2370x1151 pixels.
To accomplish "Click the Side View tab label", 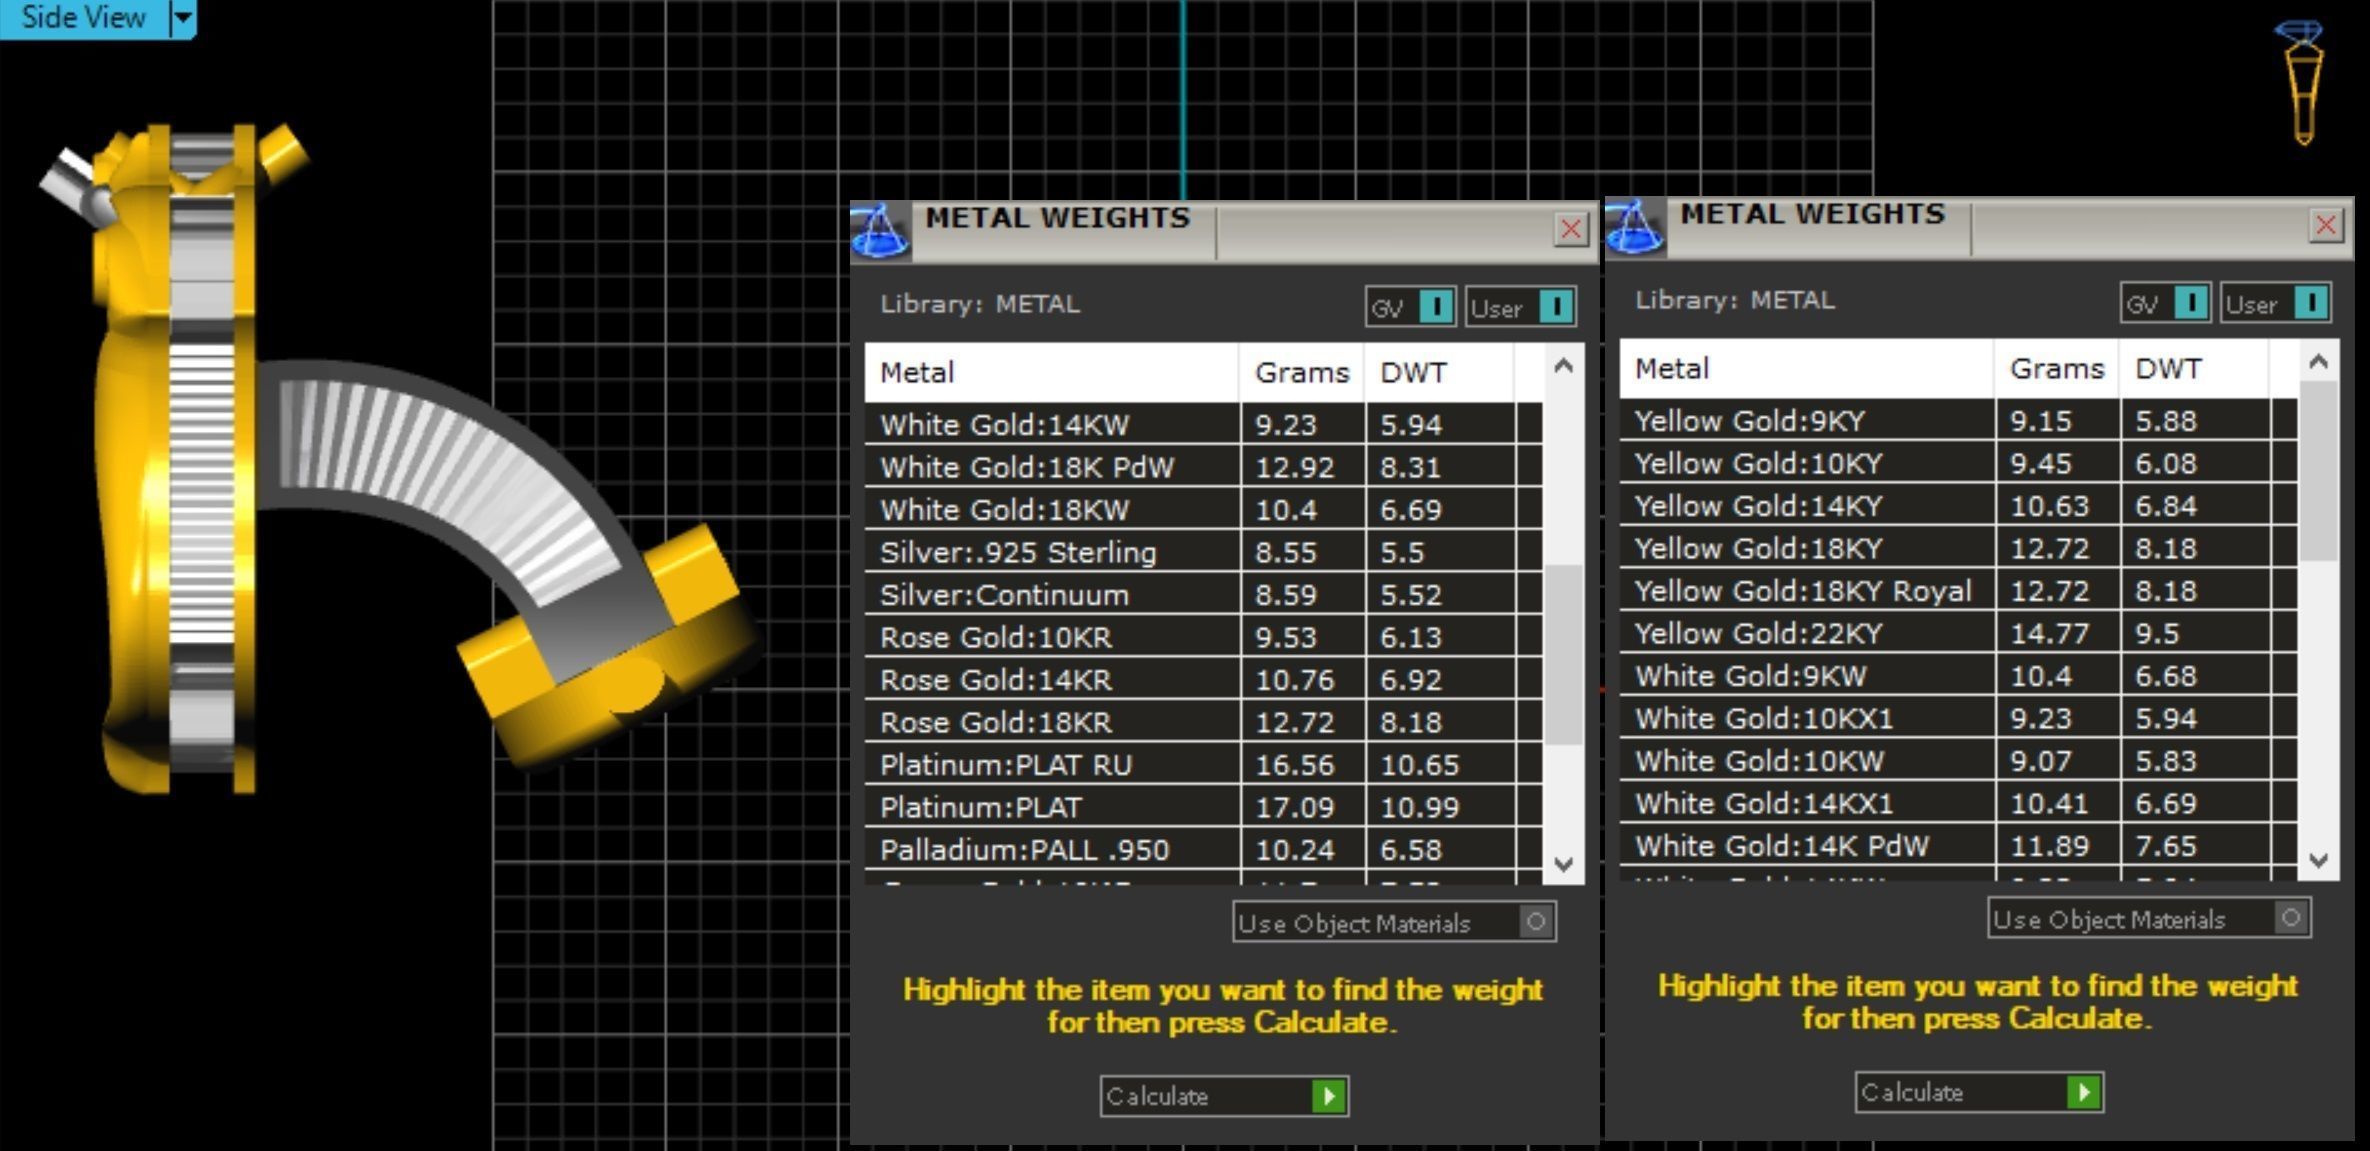I will pos(83,18).
